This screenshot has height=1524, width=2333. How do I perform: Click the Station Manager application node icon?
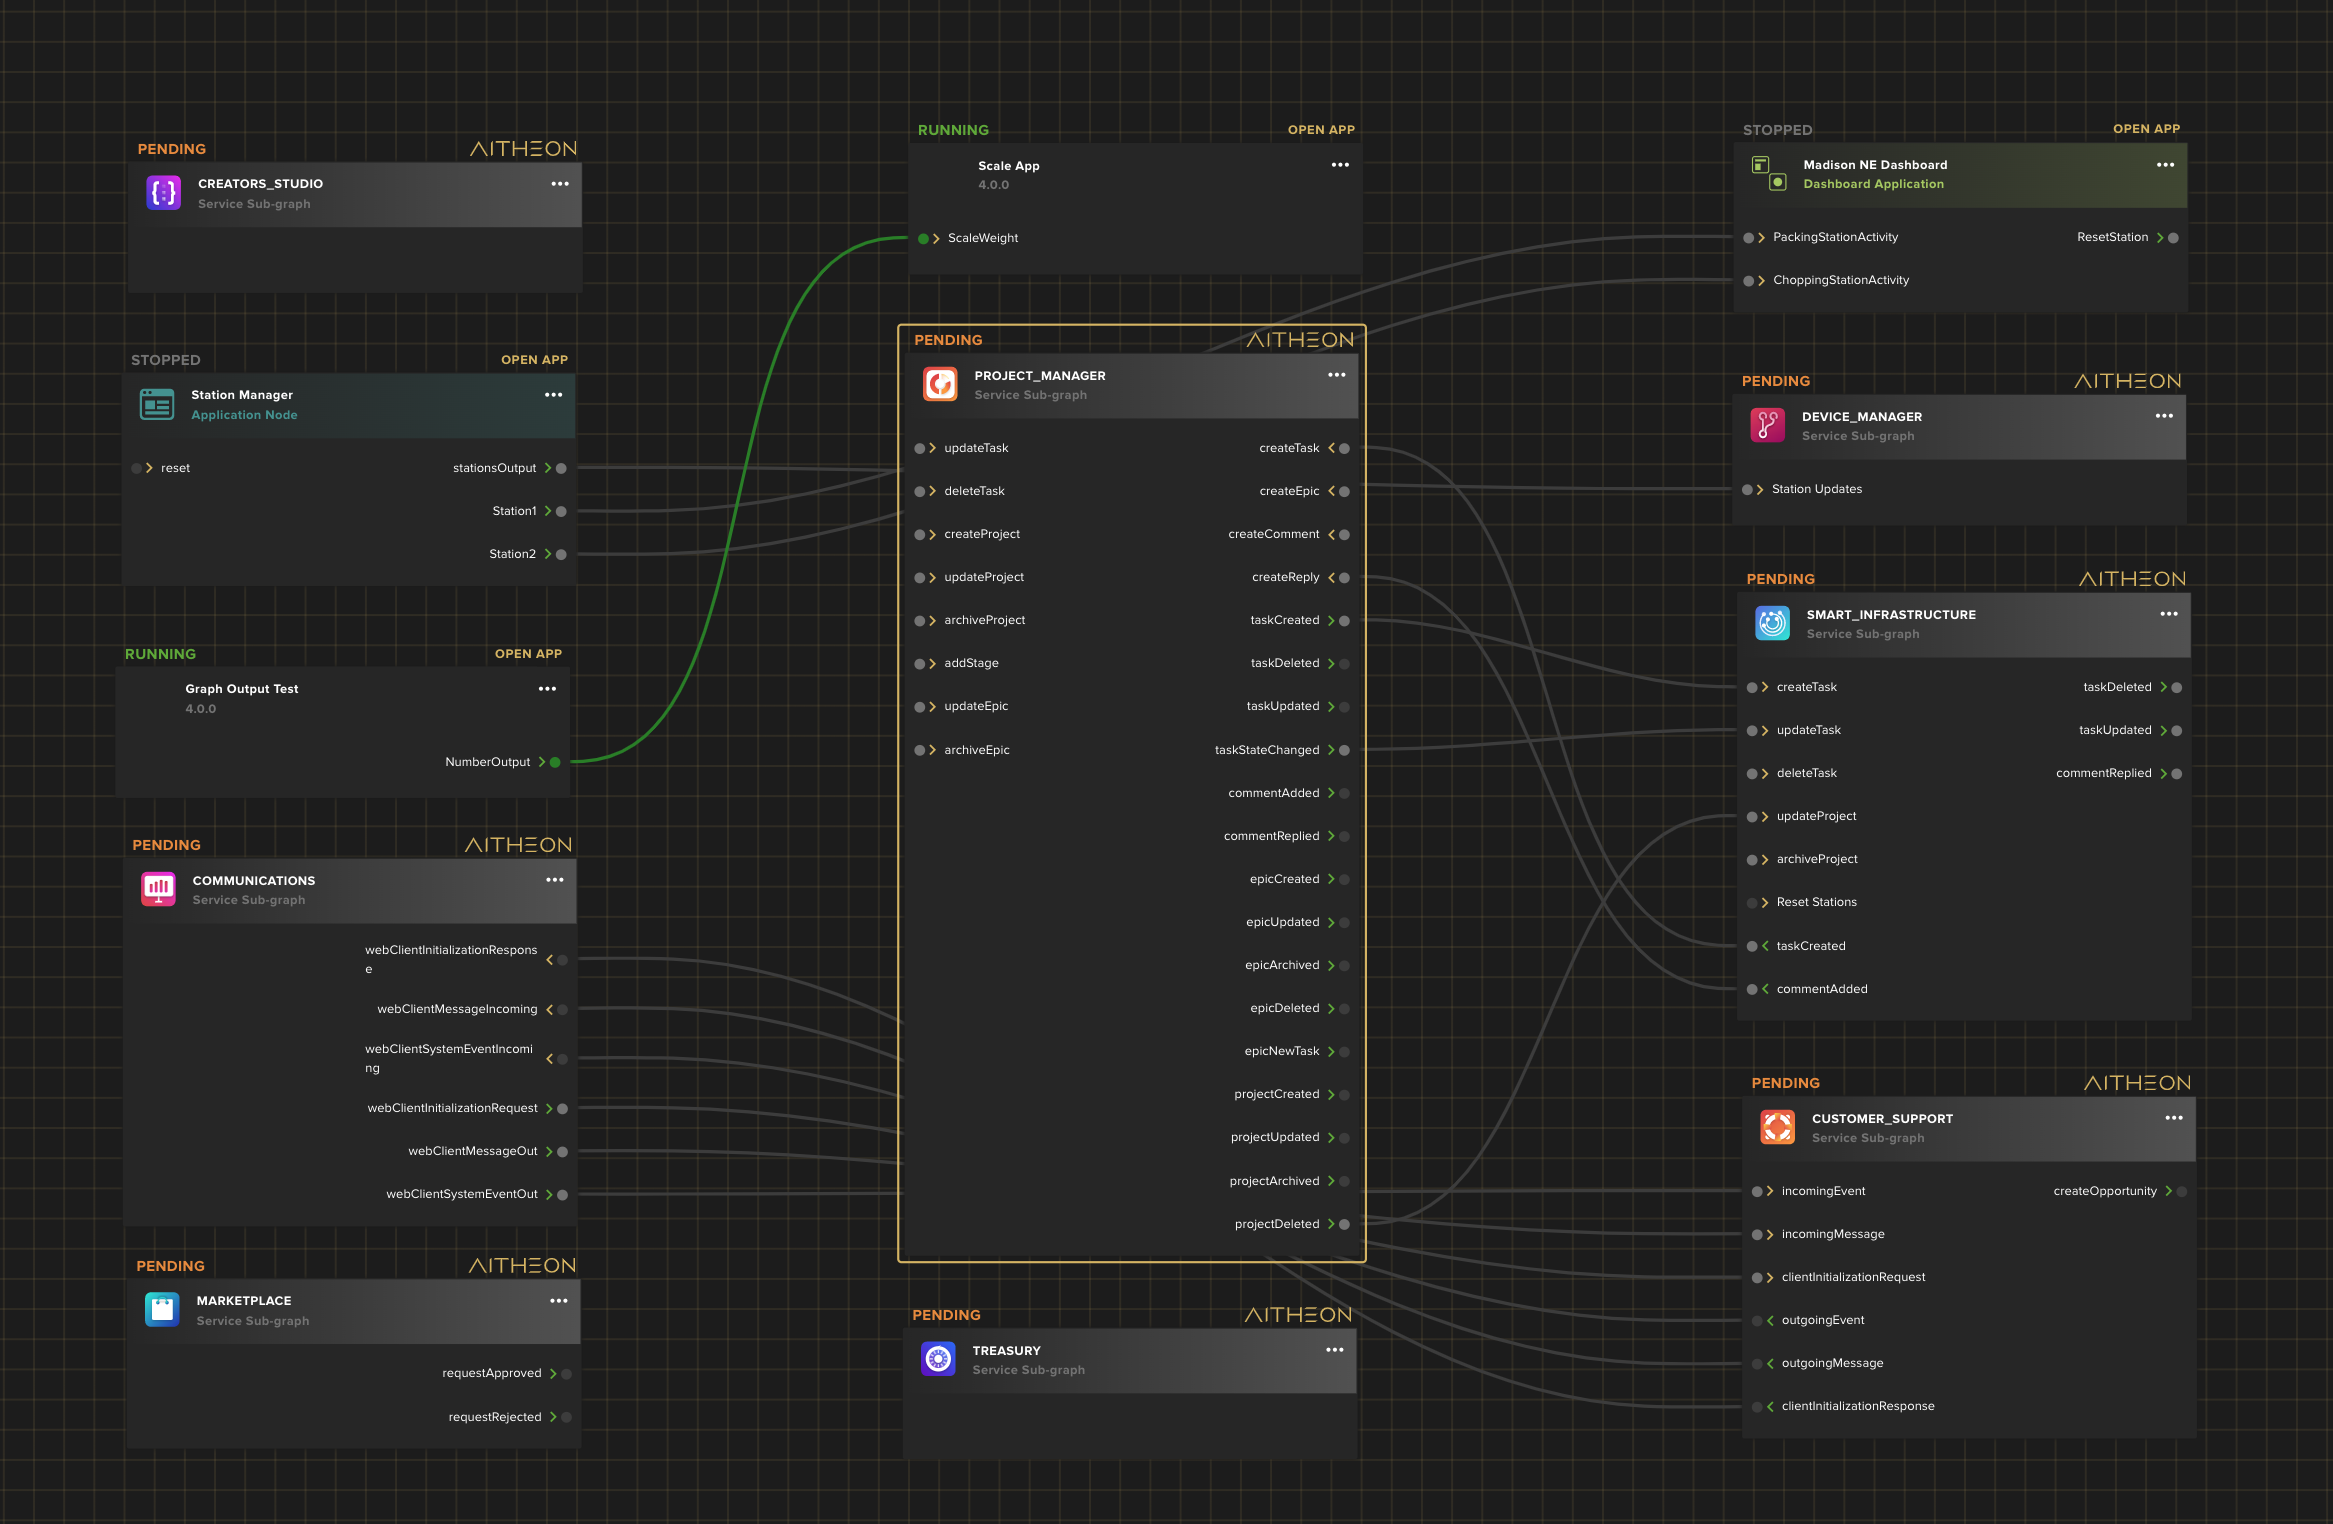[157, 404]
